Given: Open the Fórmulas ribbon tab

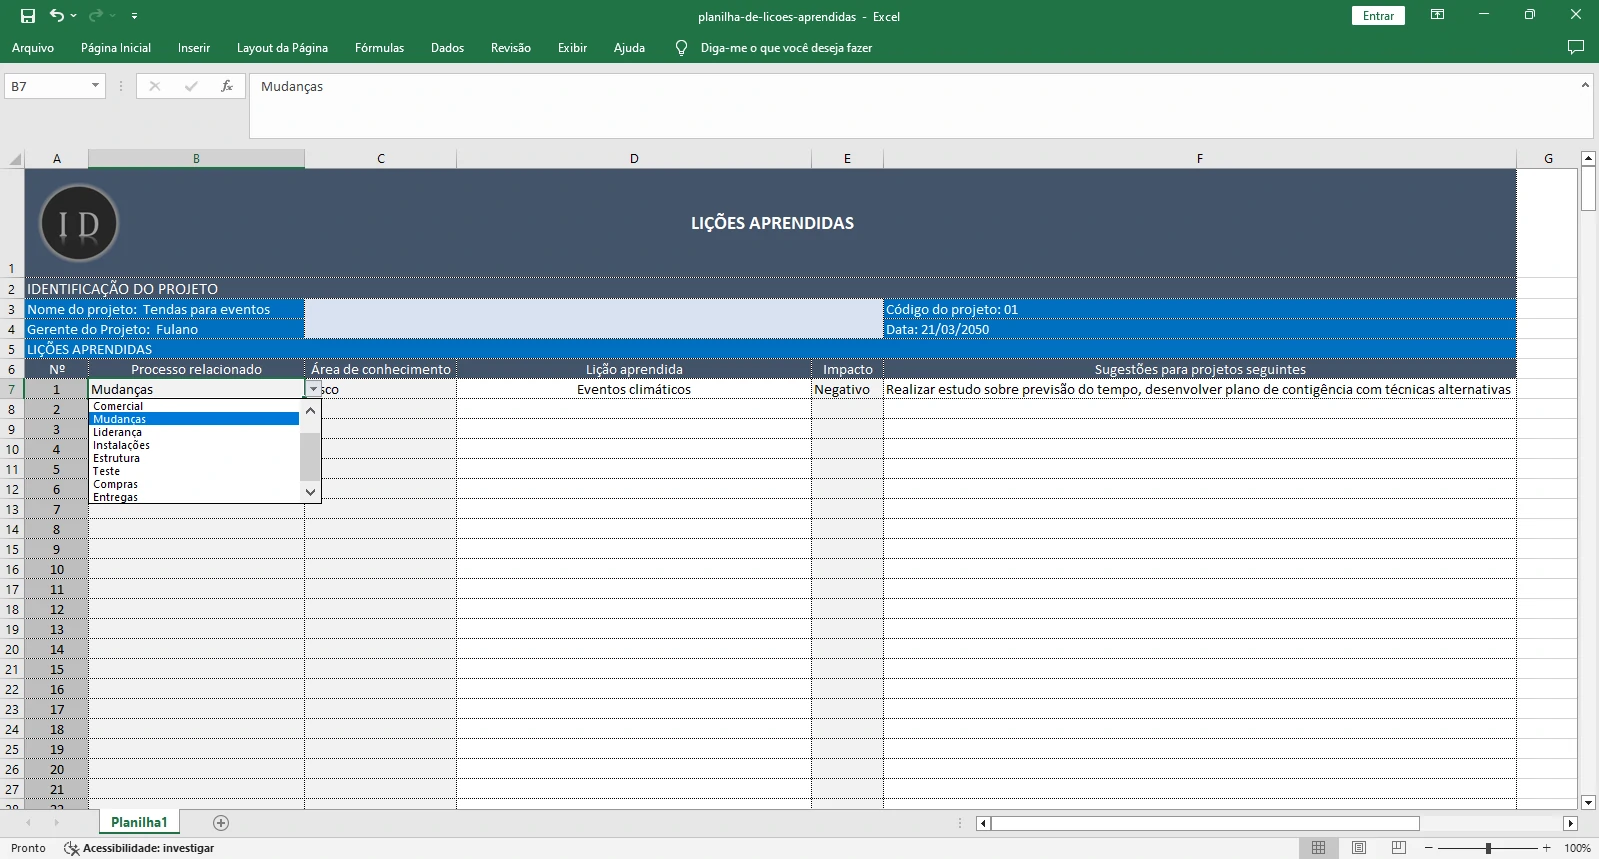Looking at the screenshot, I should tap(379, 48).
